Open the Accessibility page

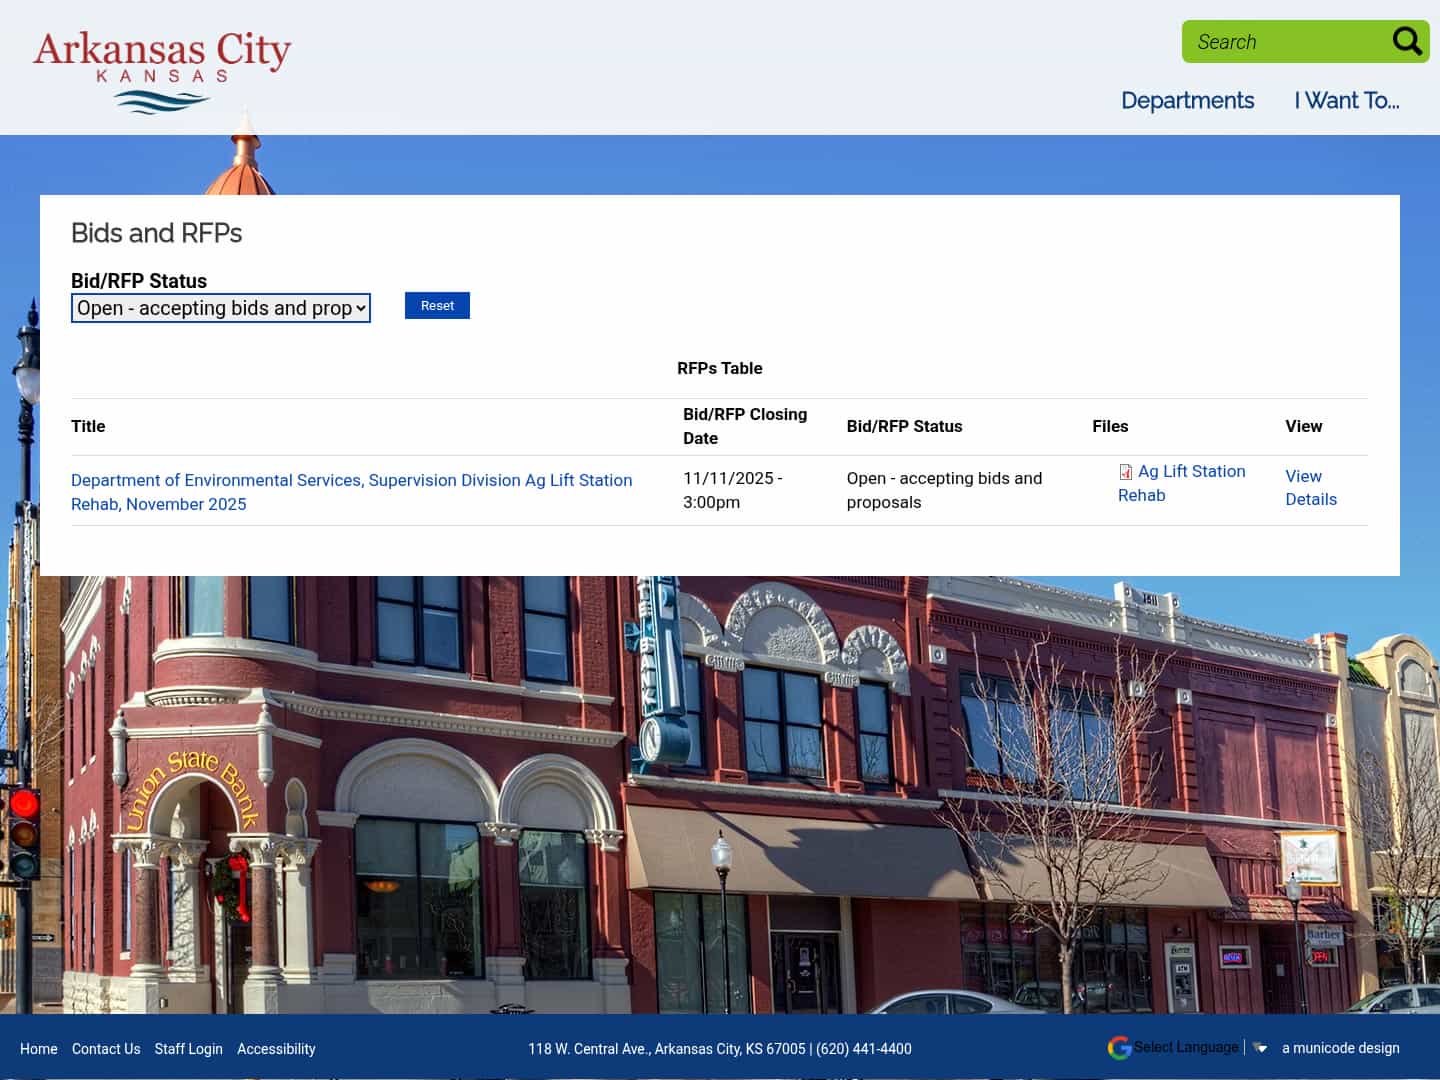click(276, 1049)
